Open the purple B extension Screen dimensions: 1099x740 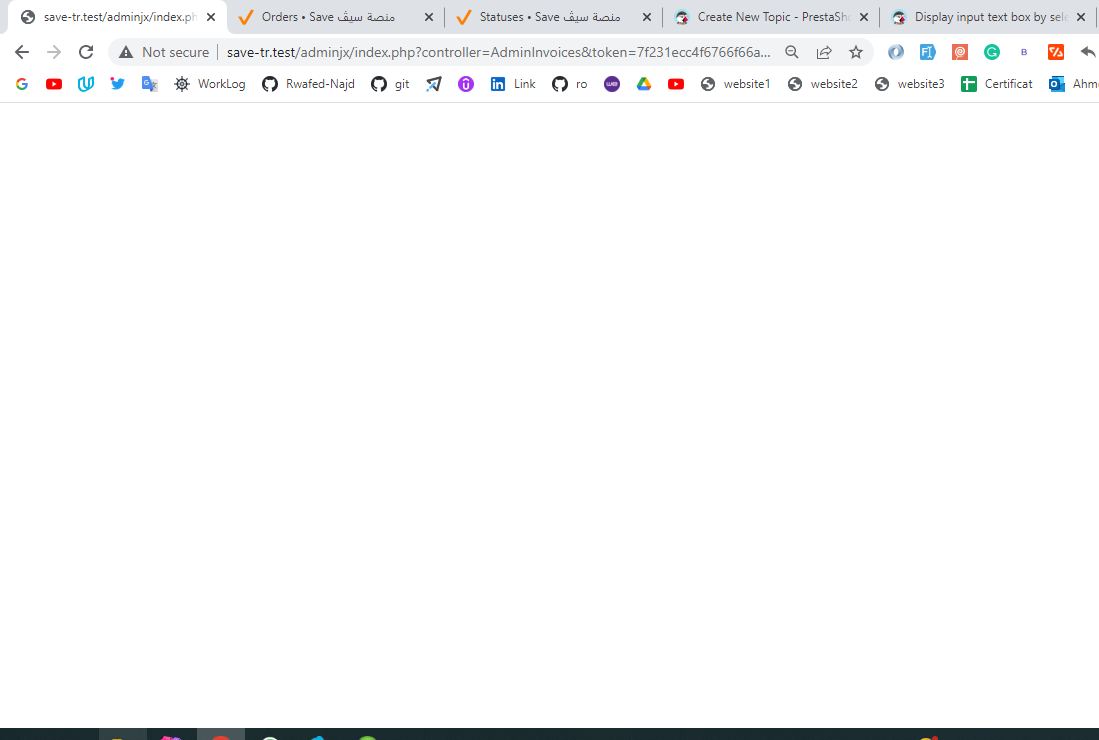coord(1024,52)
